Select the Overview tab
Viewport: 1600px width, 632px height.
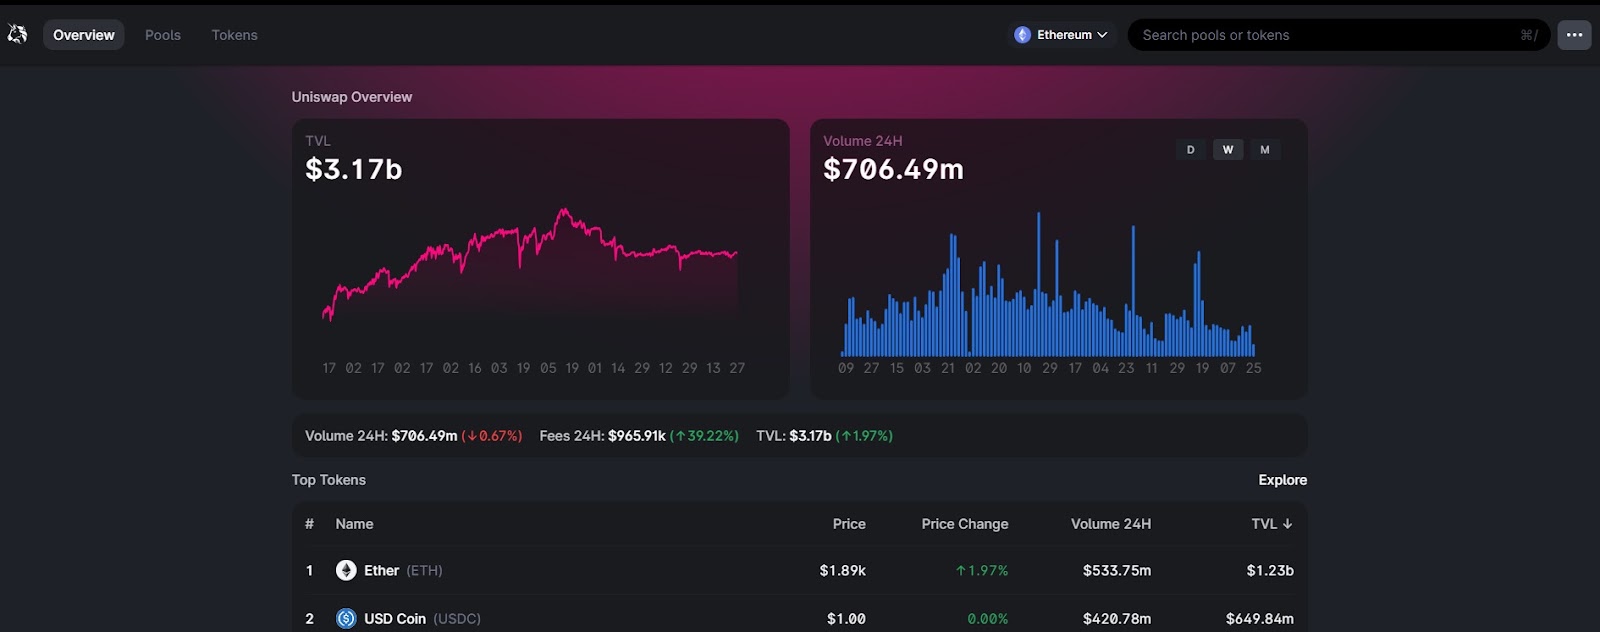(84, 35)
